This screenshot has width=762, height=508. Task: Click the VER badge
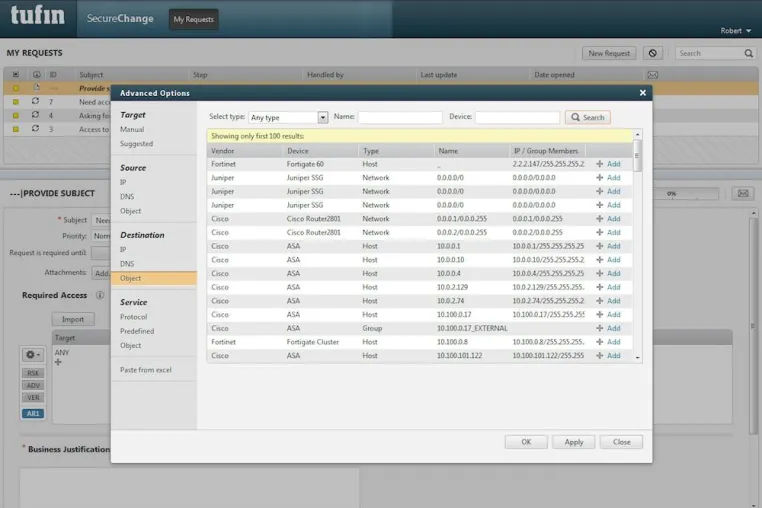pyautogui.click(x=33, y=397)
